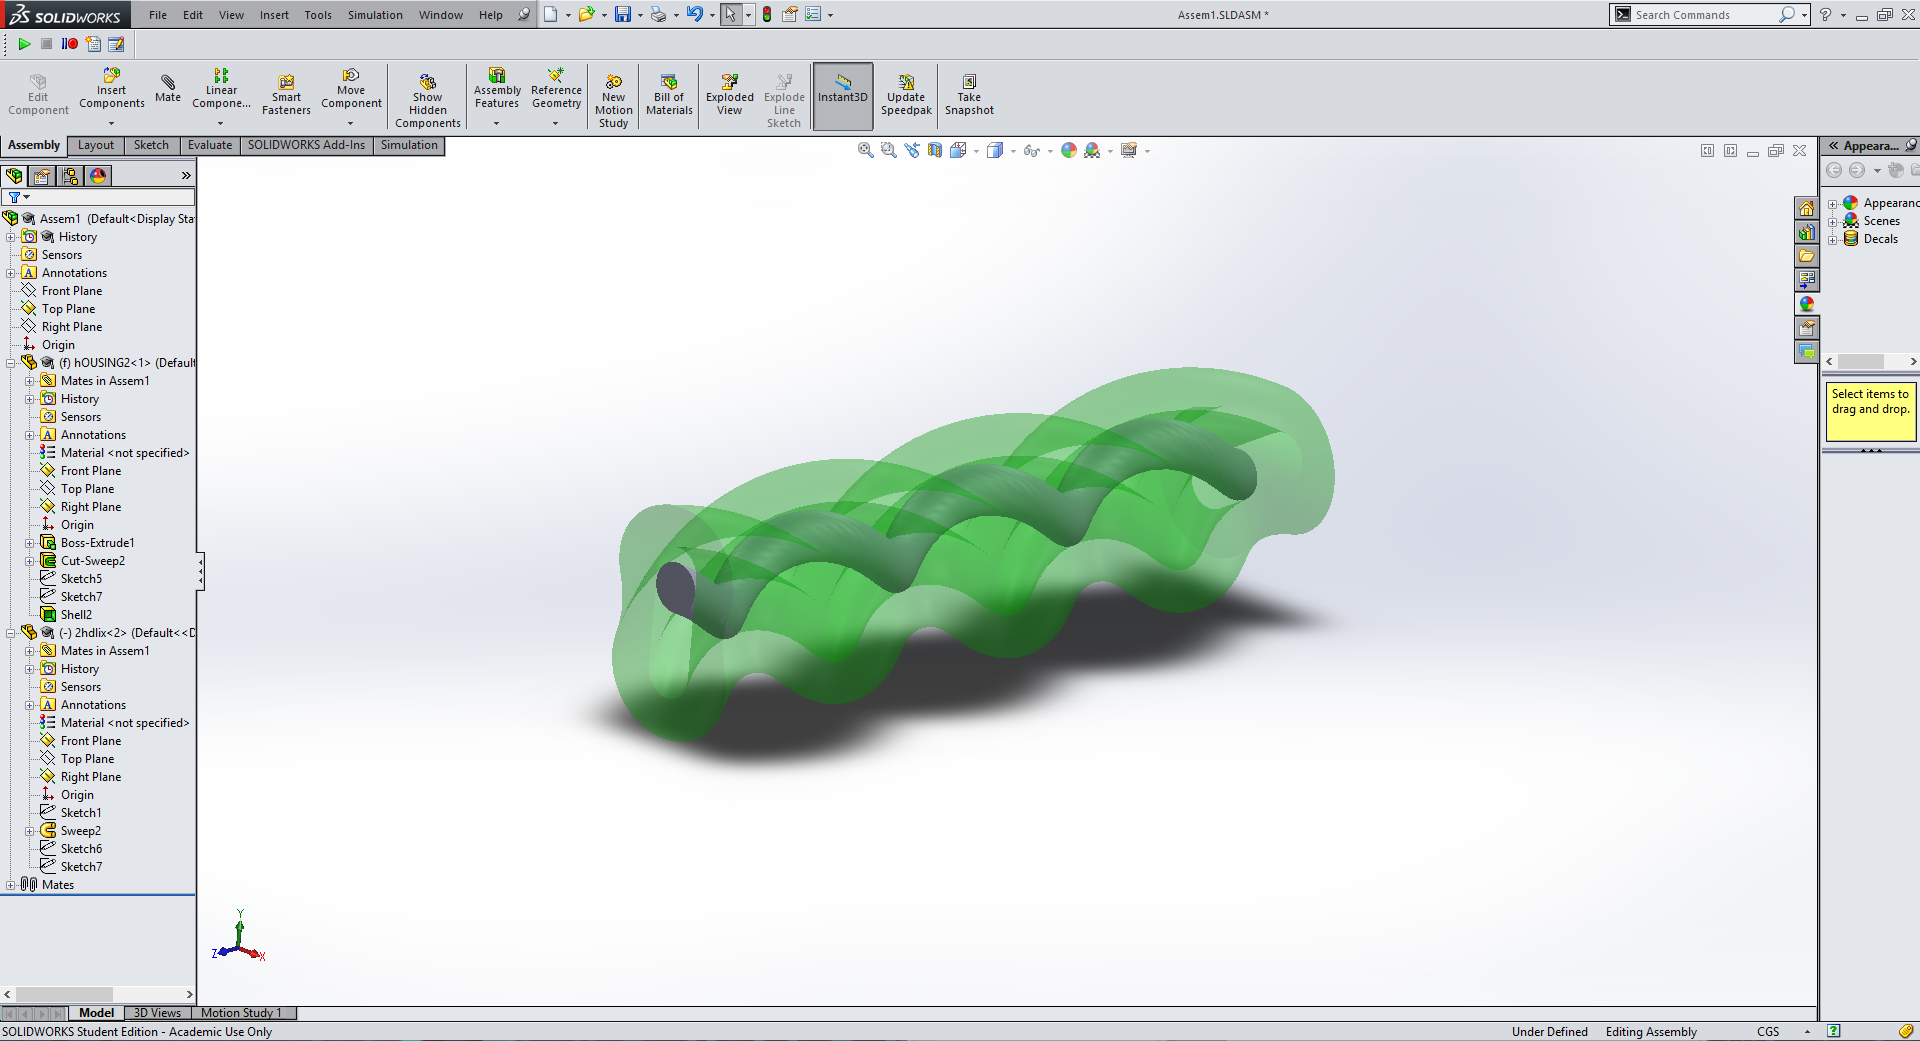Expand the hOUSING2 Boss-Extrude1 feature
The height and width of the screenshot is (1041, 1920).
(x=30, y=543)
